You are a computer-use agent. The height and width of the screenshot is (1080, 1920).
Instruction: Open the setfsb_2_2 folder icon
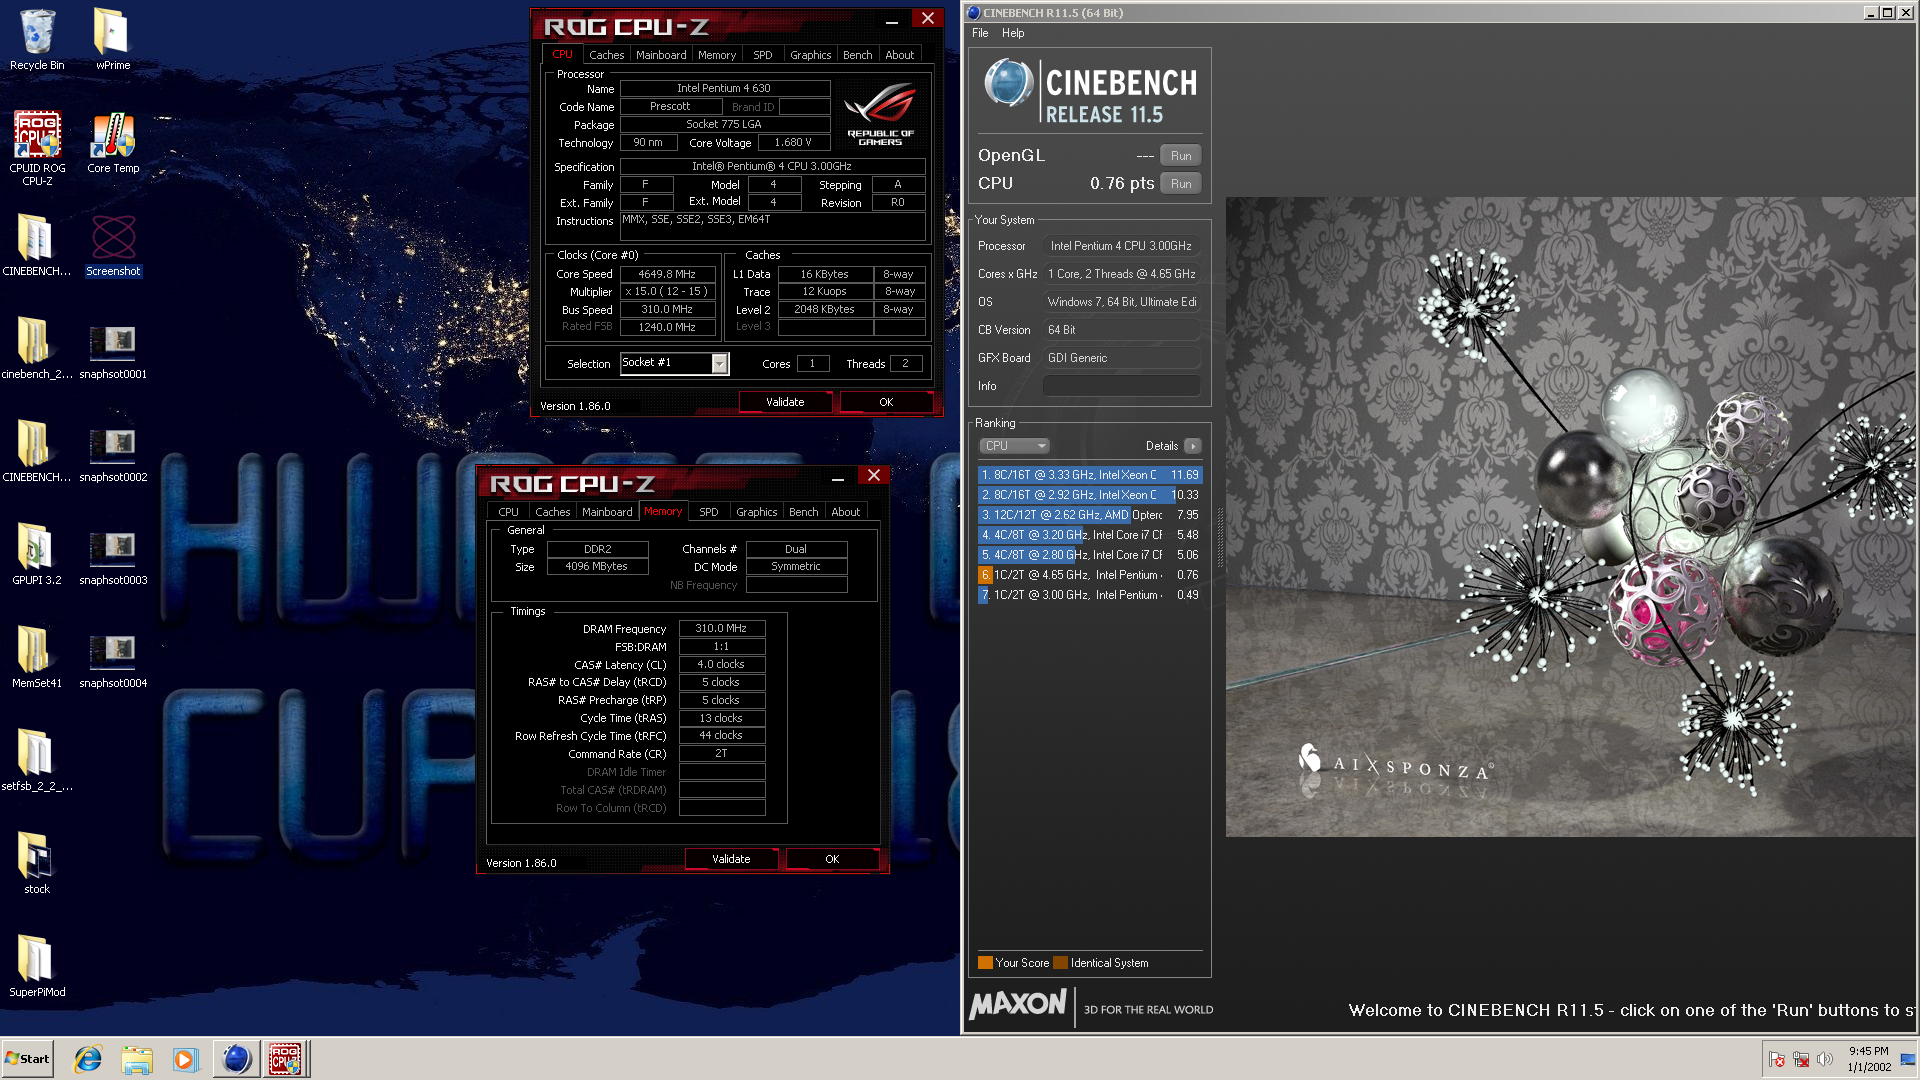37,760
